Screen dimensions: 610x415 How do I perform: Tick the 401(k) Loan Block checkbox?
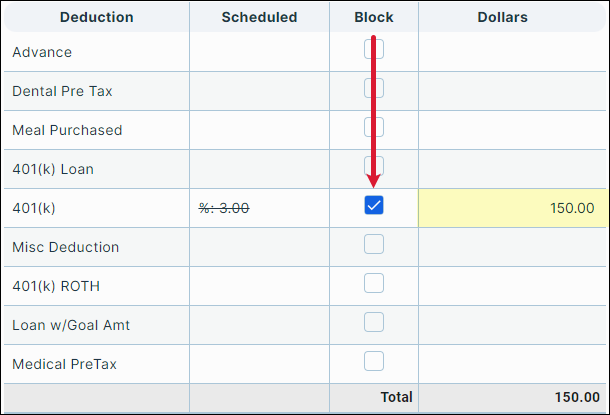pos(374,166)
